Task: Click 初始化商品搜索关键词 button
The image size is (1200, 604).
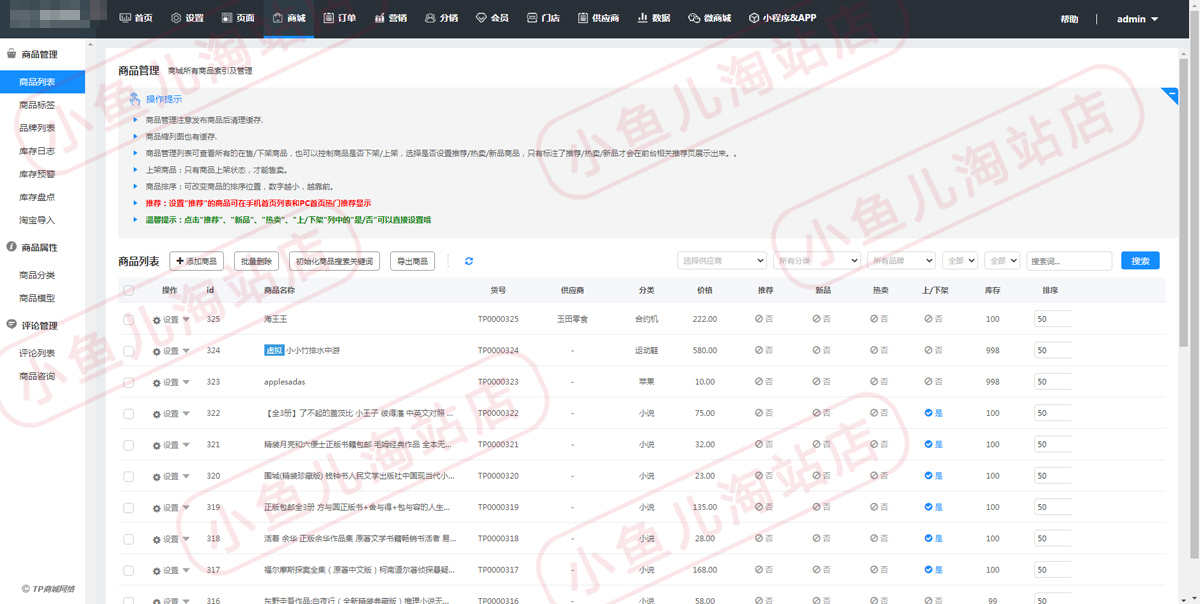Action: pos(335,261)
